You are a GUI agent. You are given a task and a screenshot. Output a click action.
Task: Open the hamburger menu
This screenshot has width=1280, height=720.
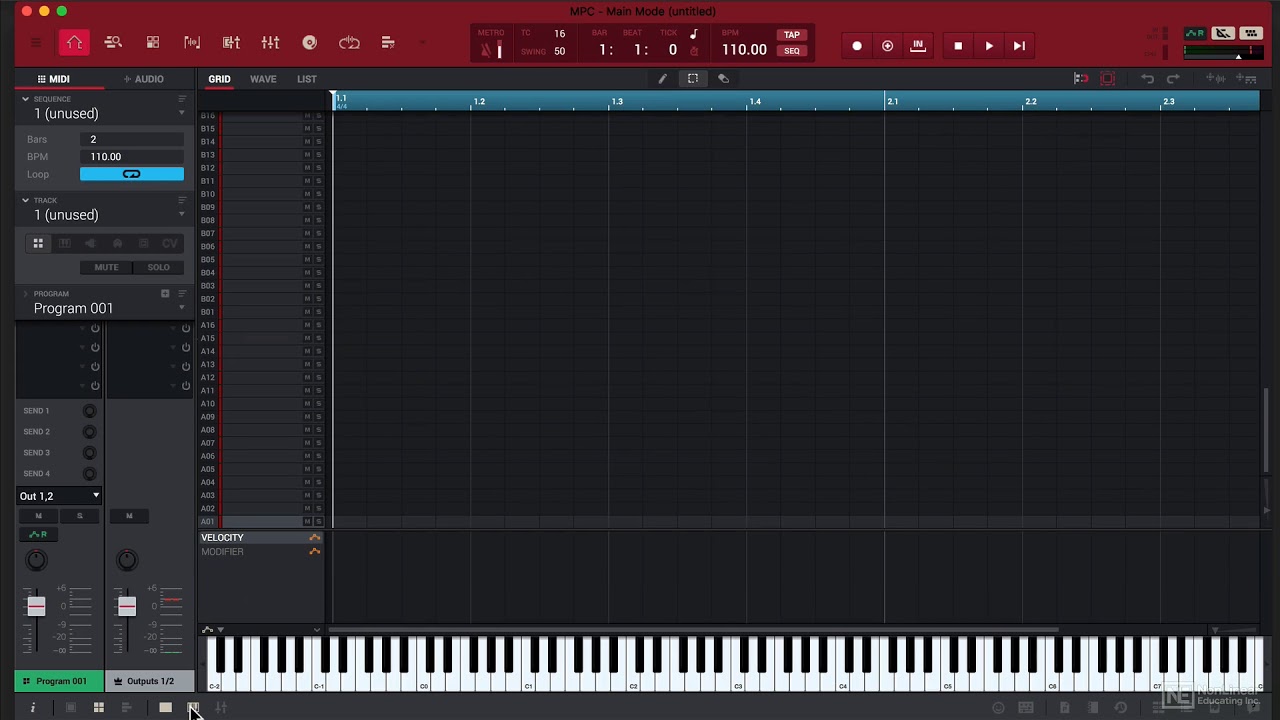coord(36,43)
